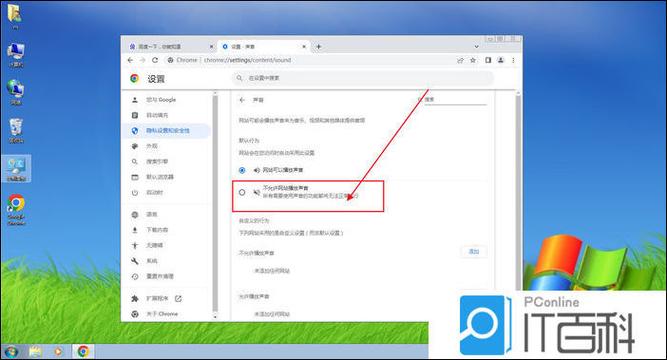Toggle the side panel icon in toolbar
Screen dimensions: 667x360
coord(488,60)
